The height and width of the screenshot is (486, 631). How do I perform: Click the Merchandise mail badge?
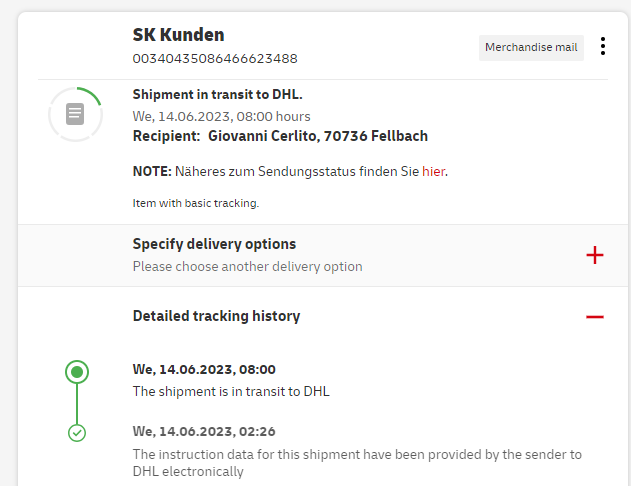coord(531,47)
